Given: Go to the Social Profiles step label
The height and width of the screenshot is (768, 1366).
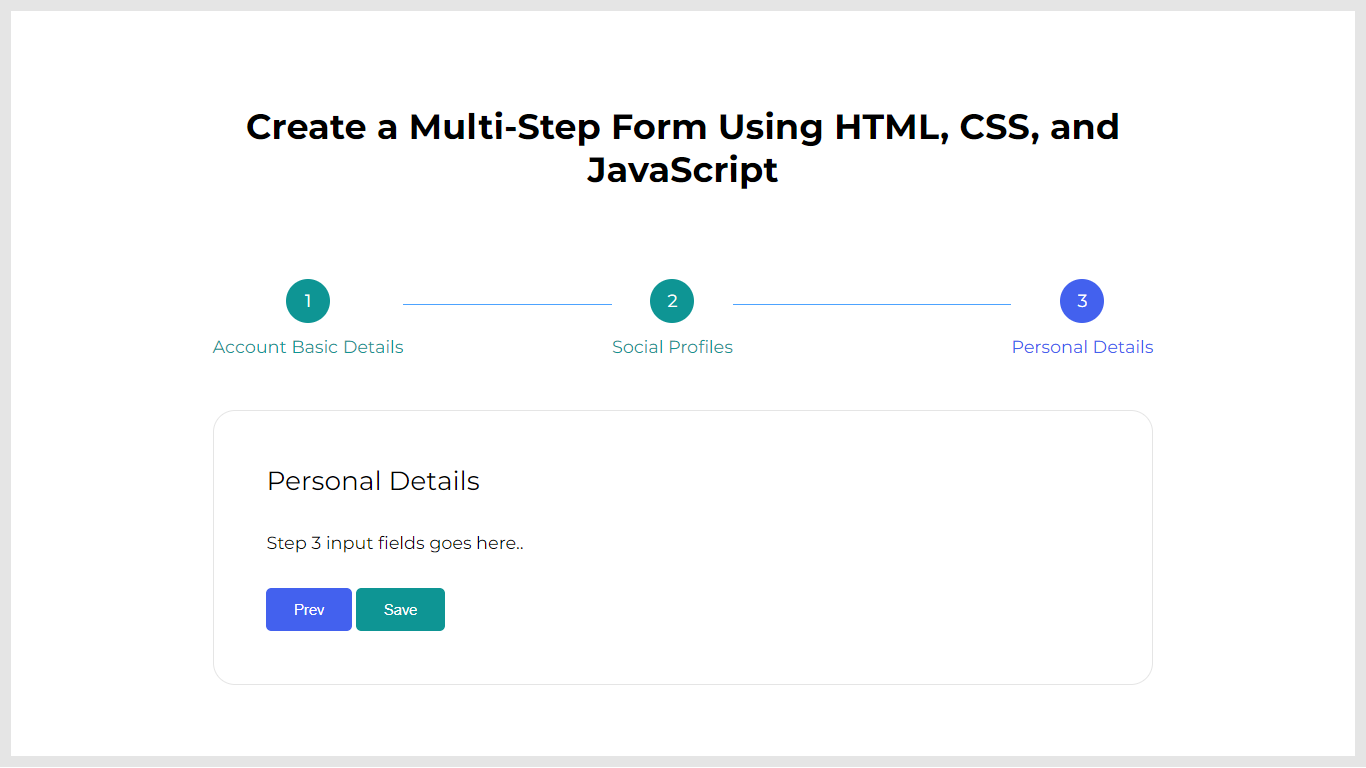Looking at the screenshot, I should coord(672,347).
